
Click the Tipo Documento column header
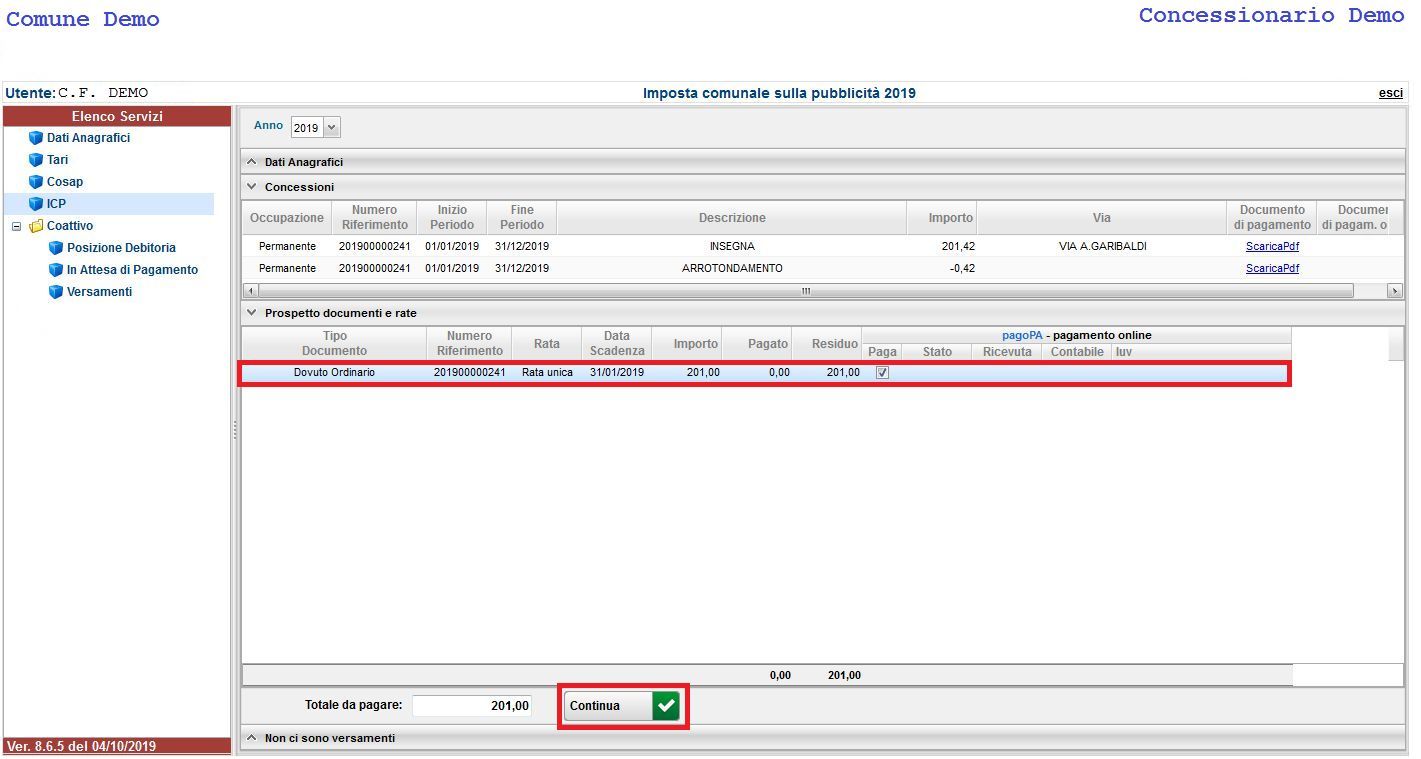point(335,344)
